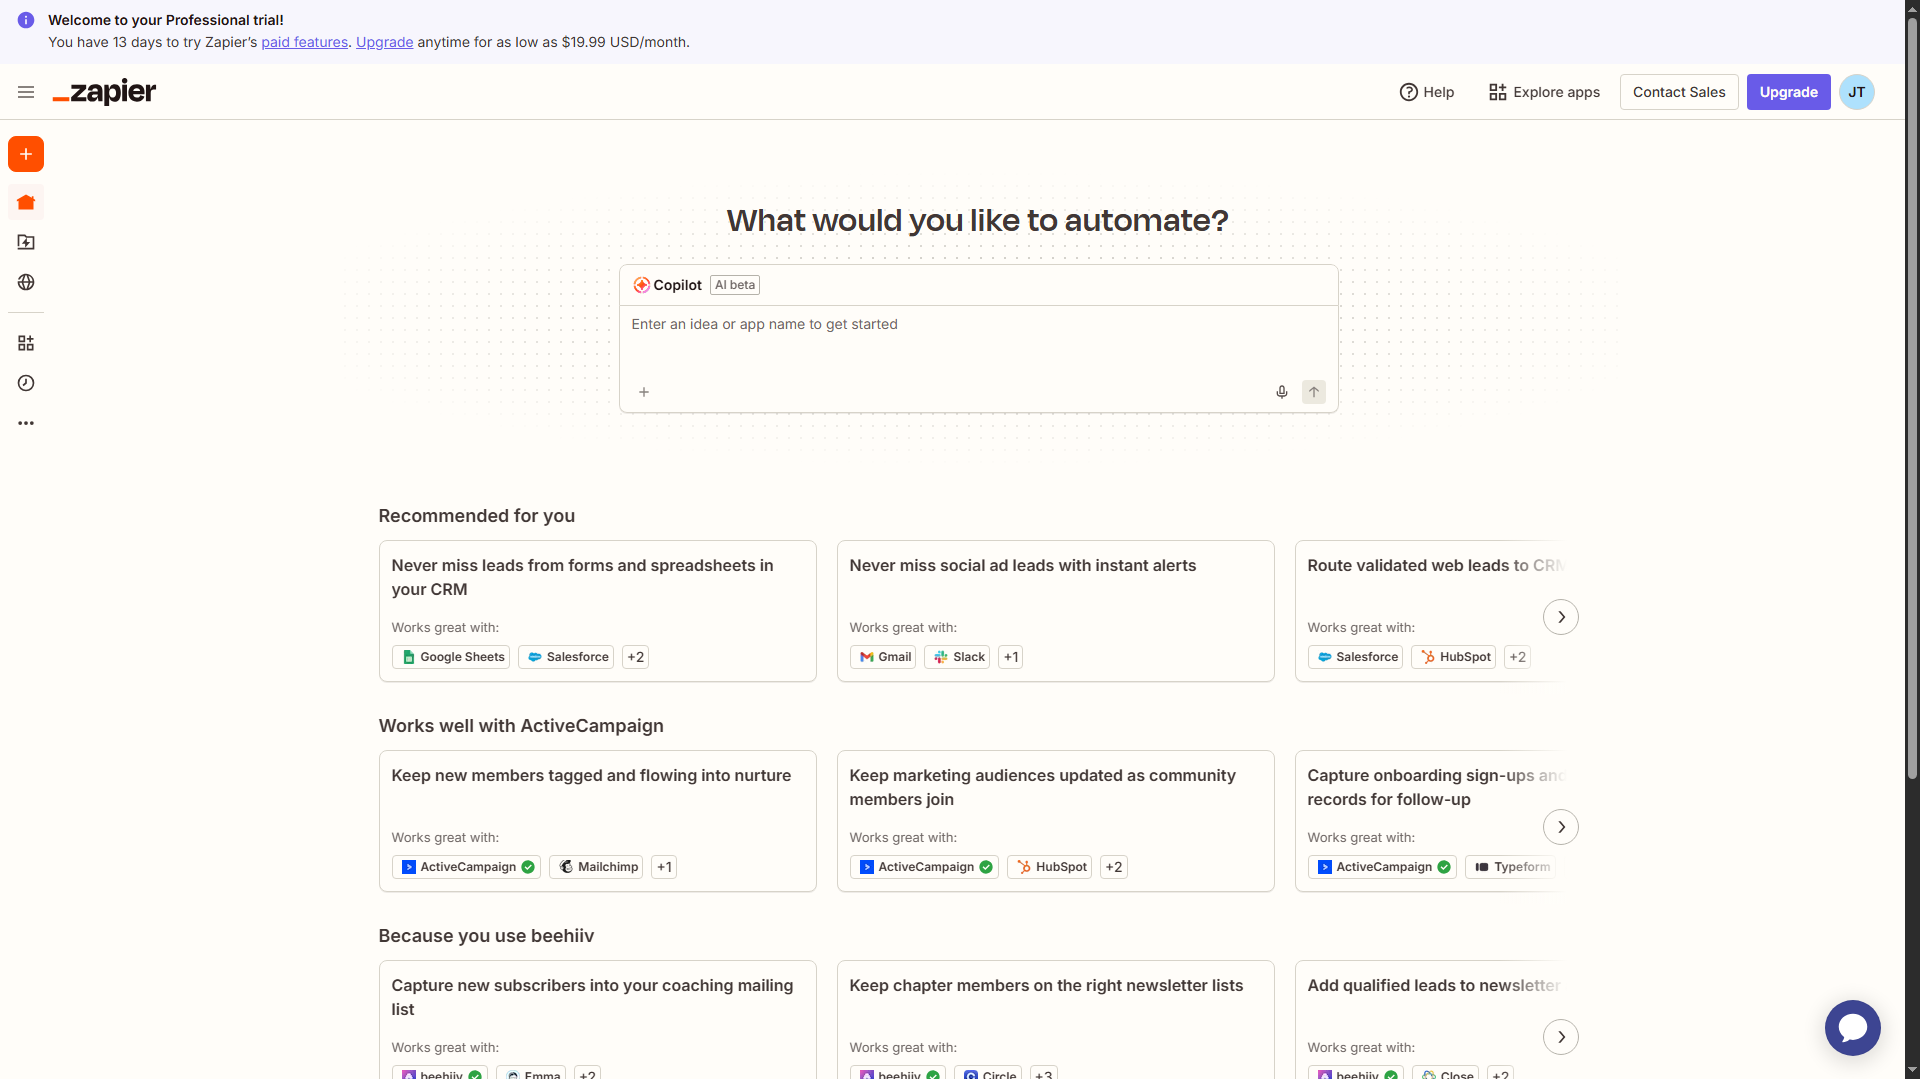The image size is (1920, 1079).
Task: Expand the sidebar hamburger menu
Action: tap(26, 92)
